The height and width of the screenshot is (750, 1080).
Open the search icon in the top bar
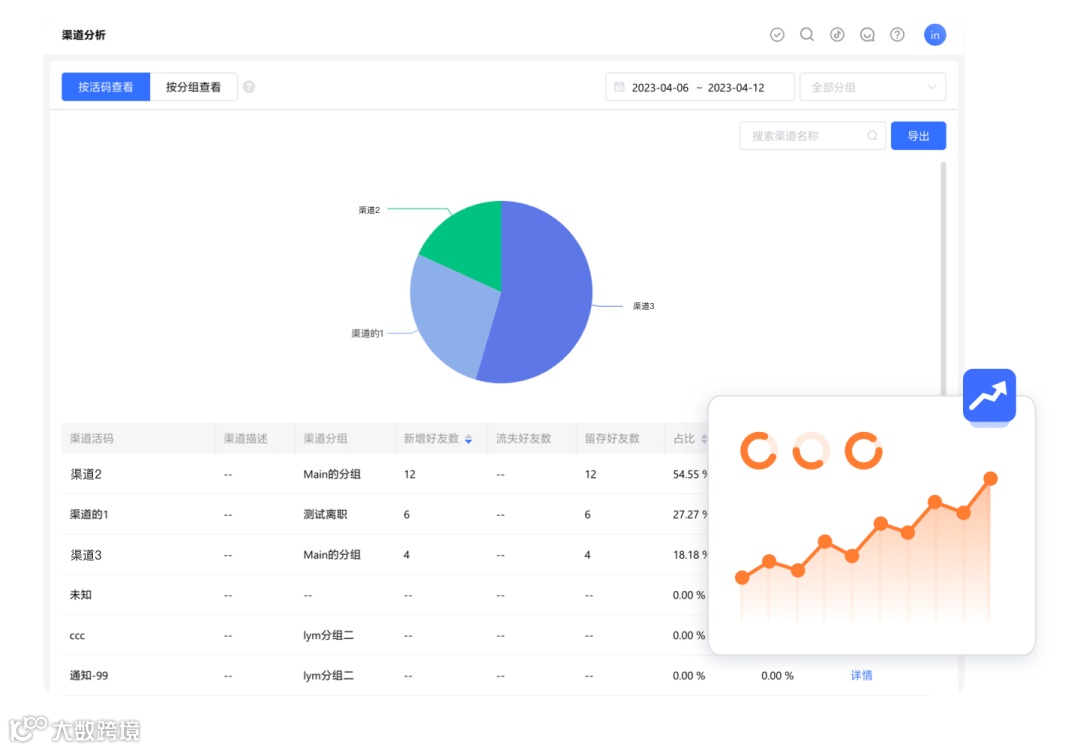pyautogui.click(x=807, y=34)
